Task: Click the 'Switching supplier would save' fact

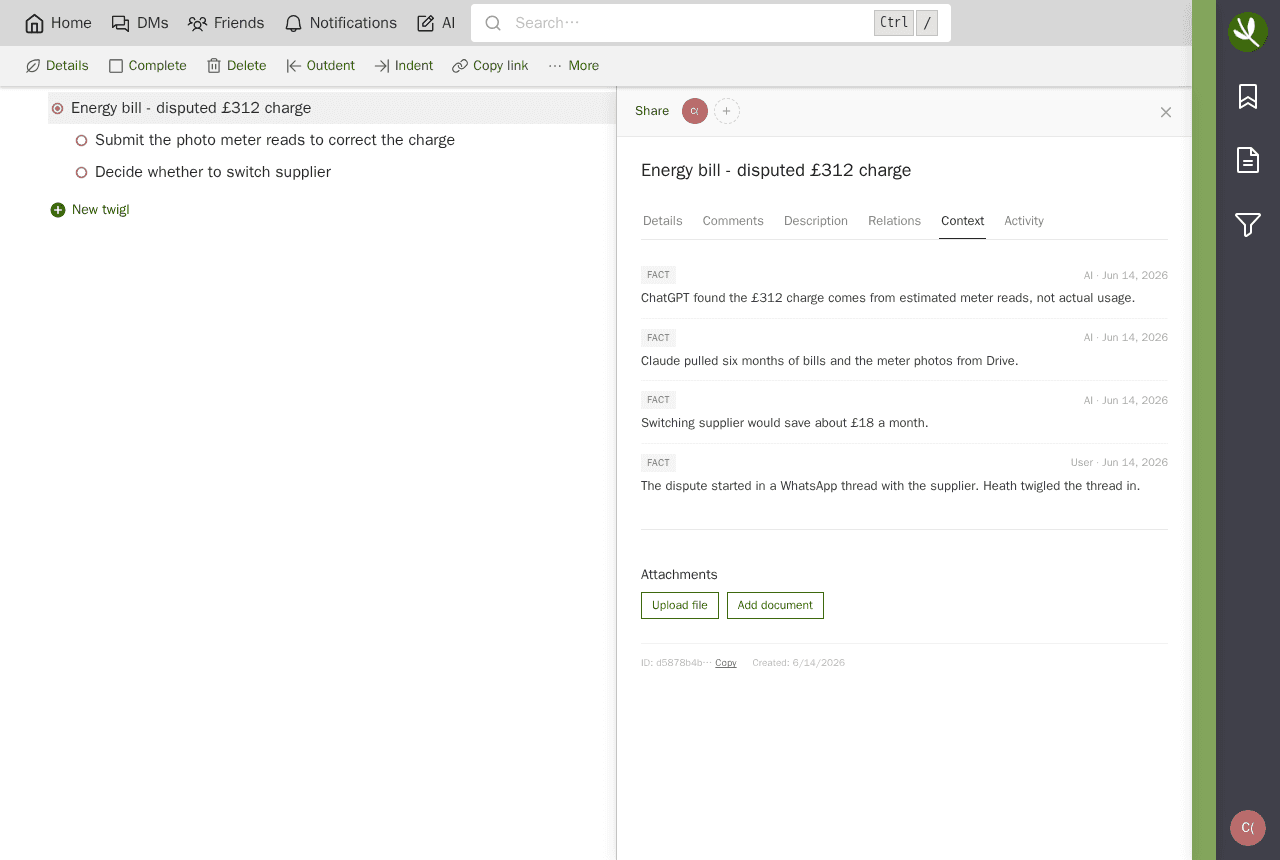Action: [x=785, y=423]
